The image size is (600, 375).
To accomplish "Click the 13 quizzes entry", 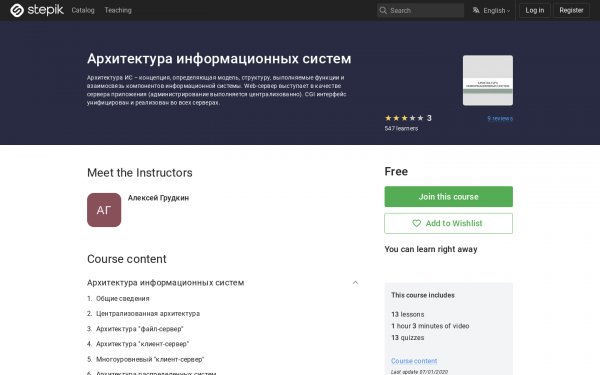I will coord(408,338).
